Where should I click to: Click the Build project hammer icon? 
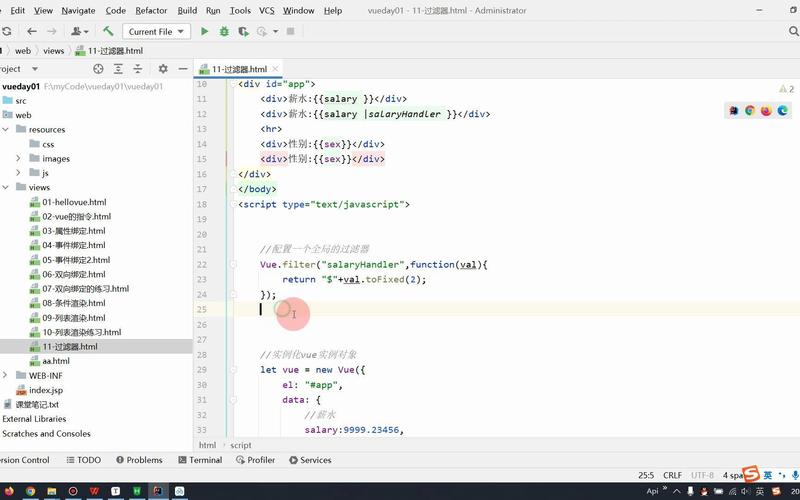(108, 31)
